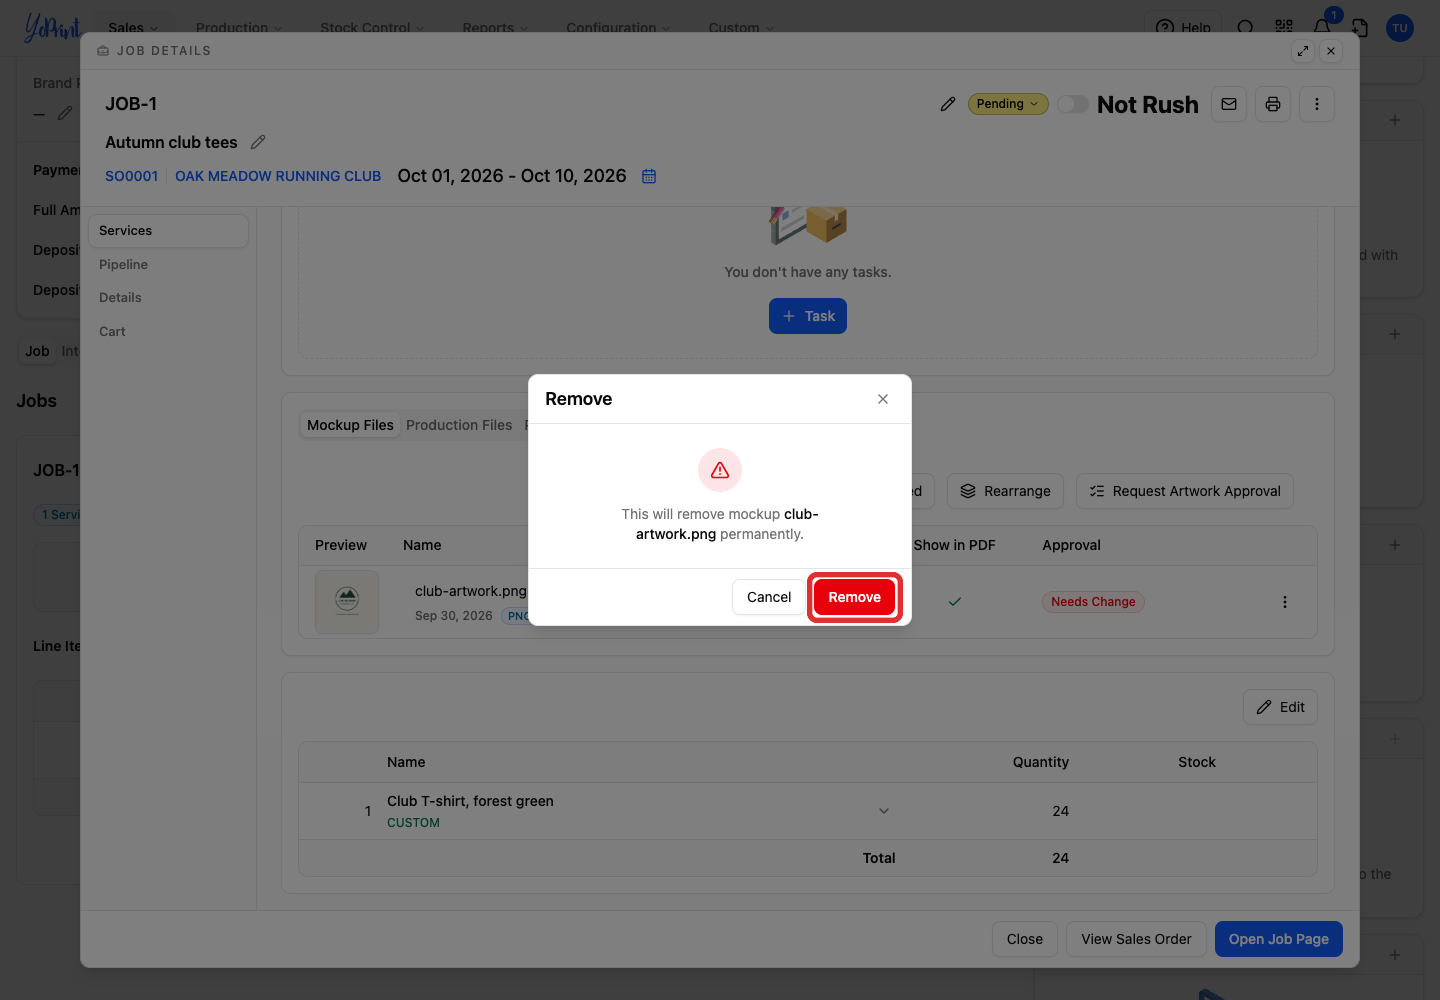Open the job date calendar icon
Screen dimensions: 1440x1000
(649, 176)
